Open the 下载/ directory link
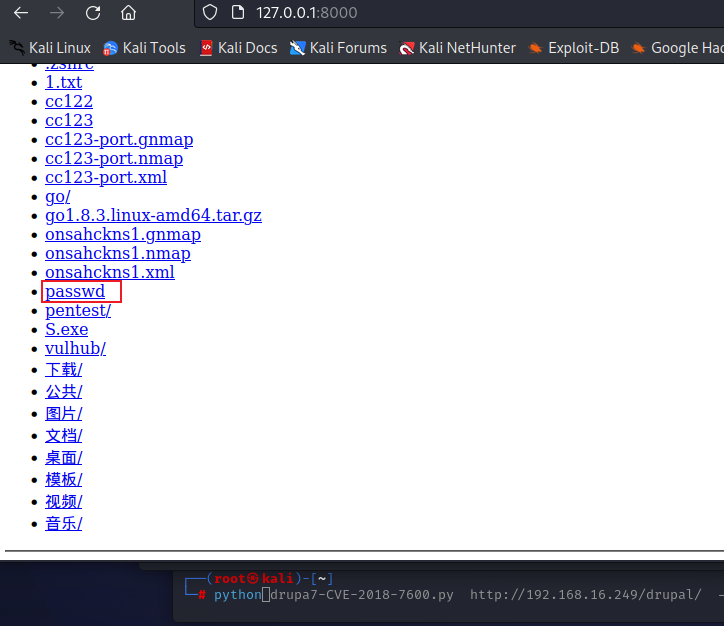This screenshot has height=626, width=724. tap(63, 370)
